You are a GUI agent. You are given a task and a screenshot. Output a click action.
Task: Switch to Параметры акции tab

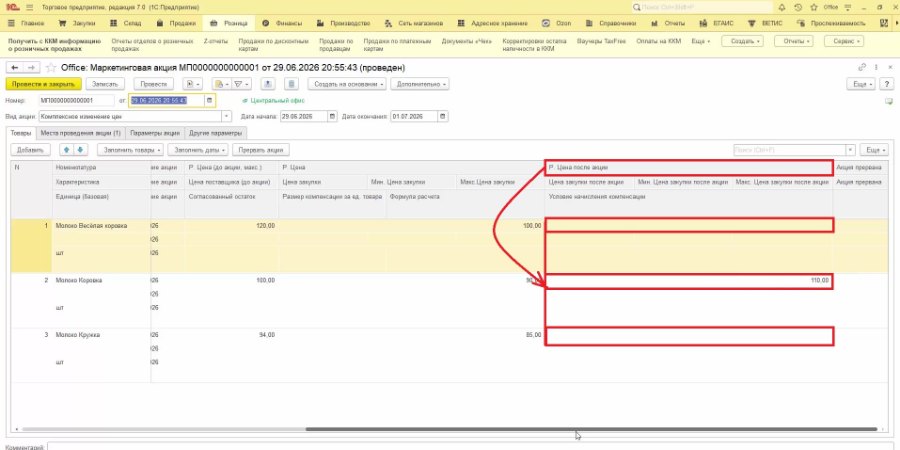[155, 133]
